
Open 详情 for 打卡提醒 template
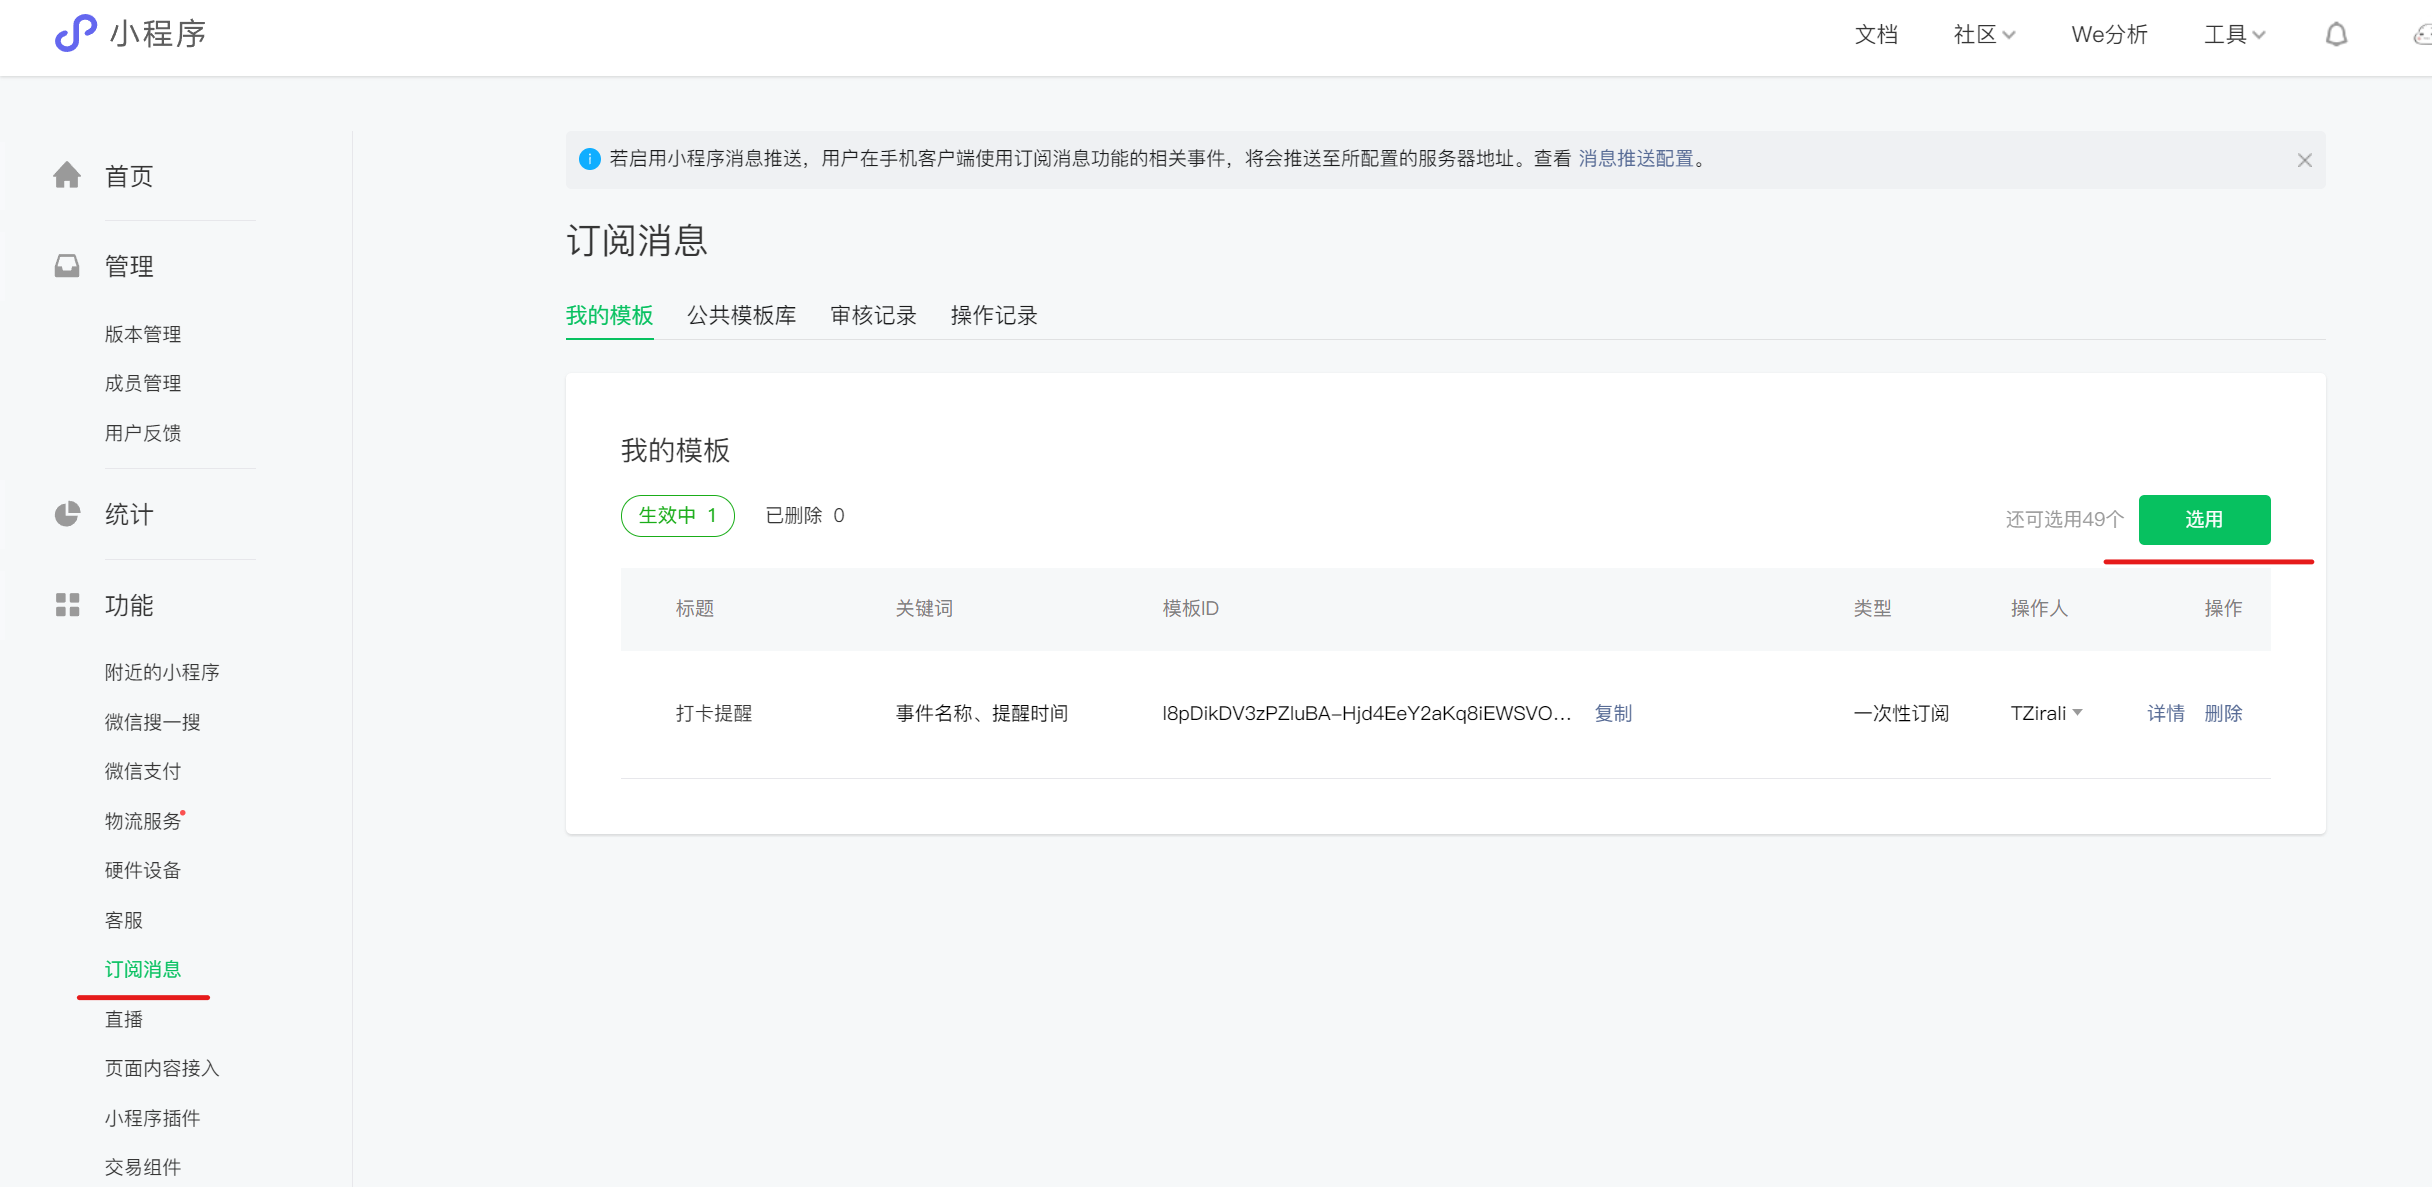pyautogui.click(x=2166, y=714)
